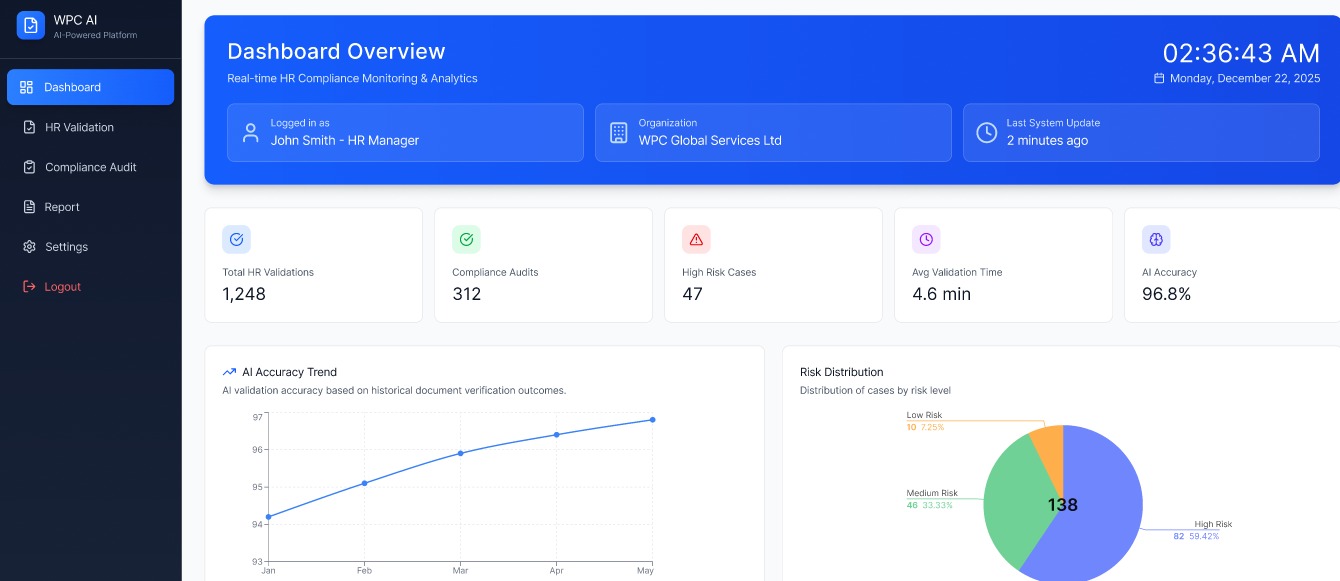Click the Organization building icon
The image size is (1340, 581).
(x=618, y=132)
